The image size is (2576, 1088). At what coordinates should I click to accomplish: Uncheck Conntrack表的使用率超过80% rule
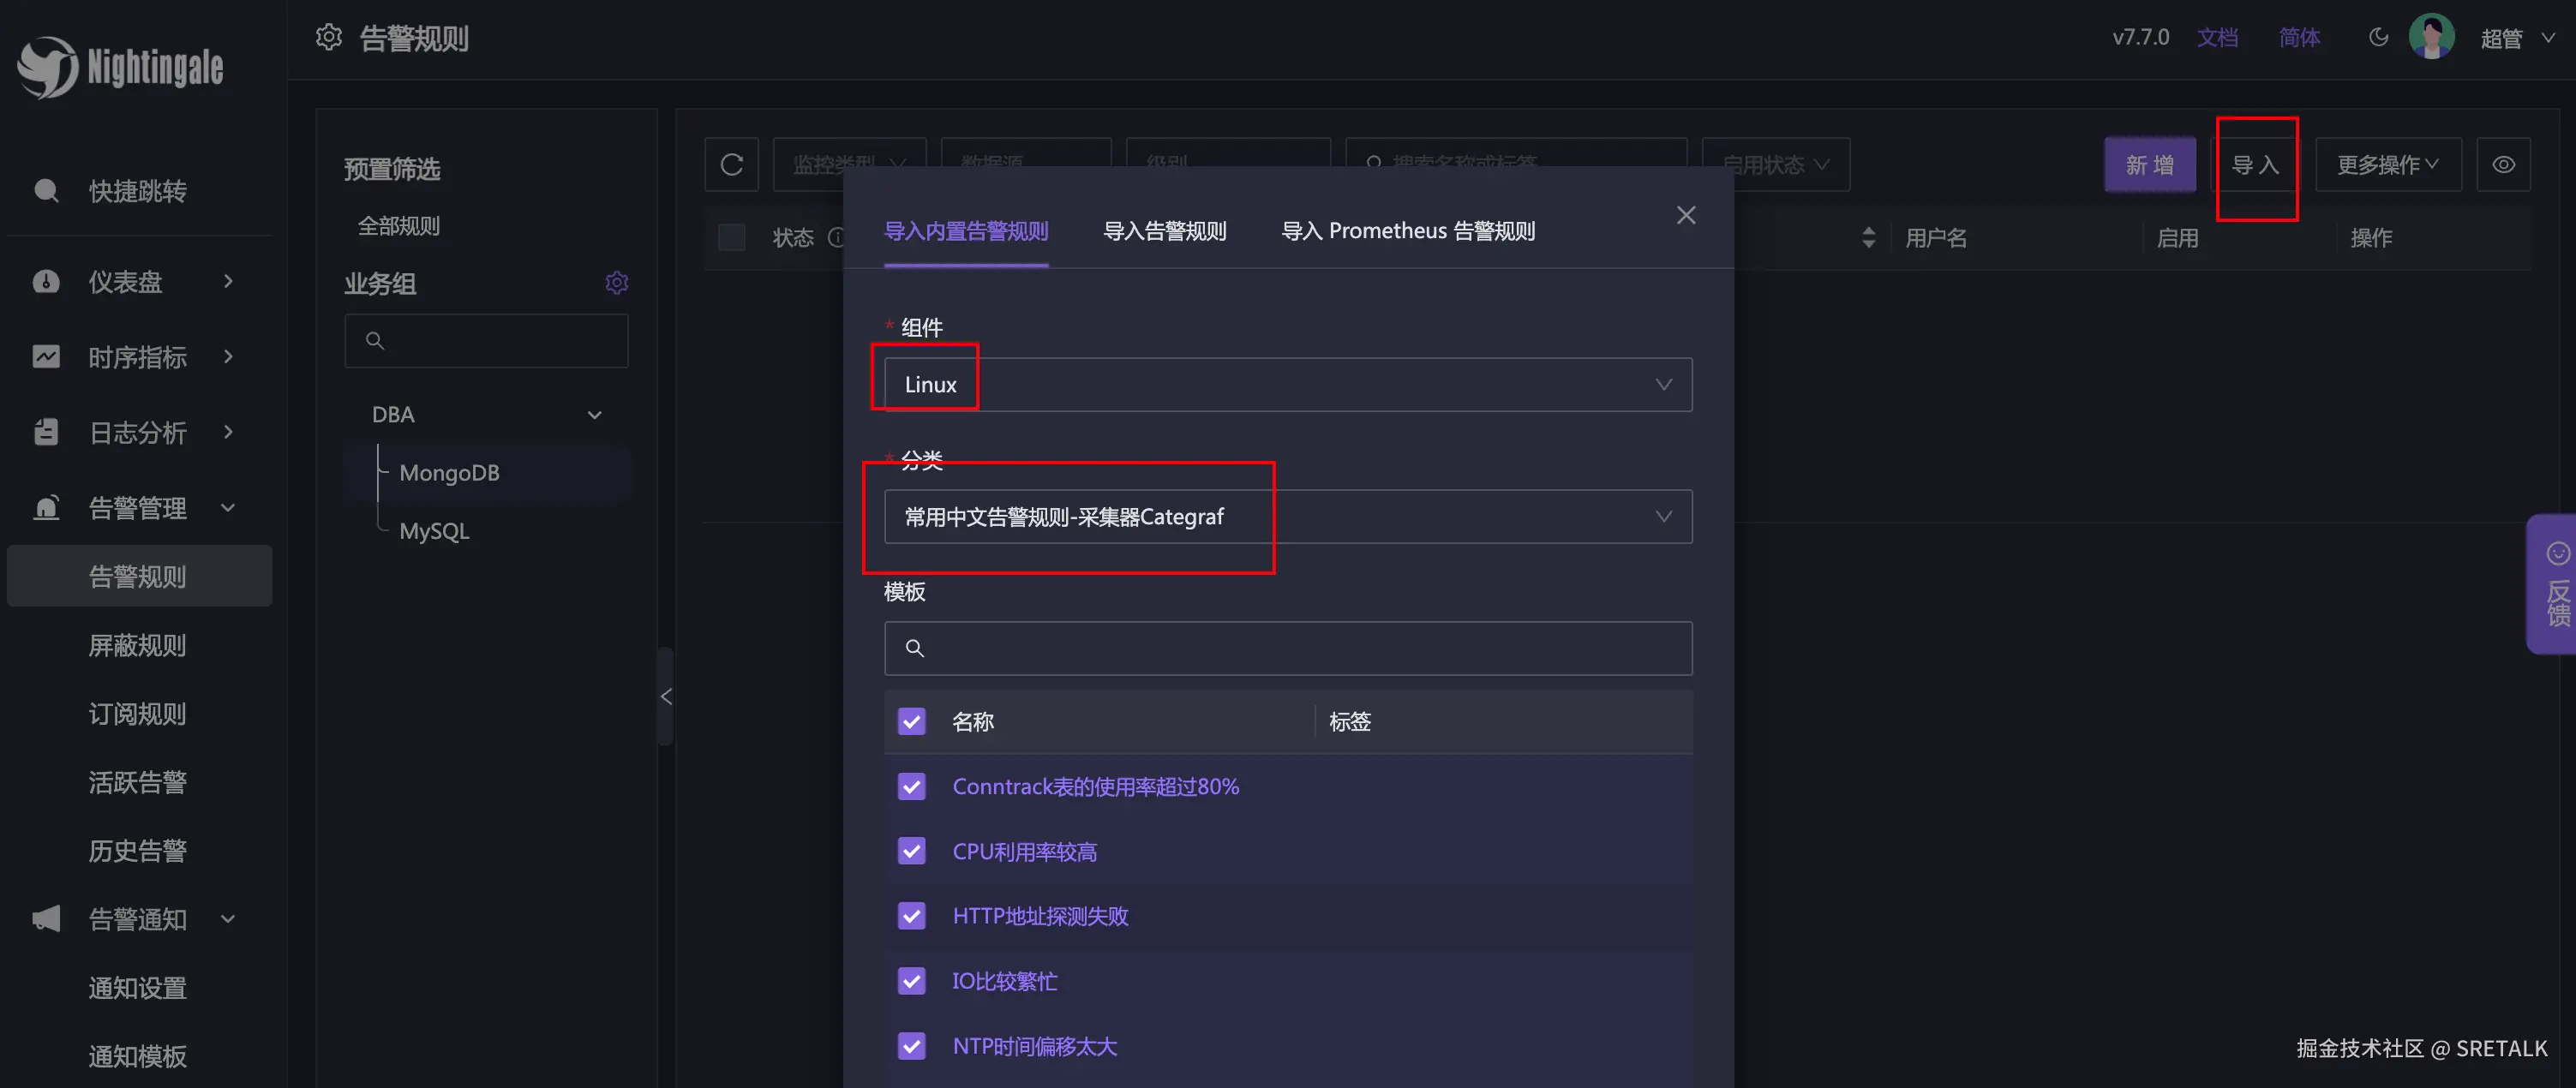[911, 786]
